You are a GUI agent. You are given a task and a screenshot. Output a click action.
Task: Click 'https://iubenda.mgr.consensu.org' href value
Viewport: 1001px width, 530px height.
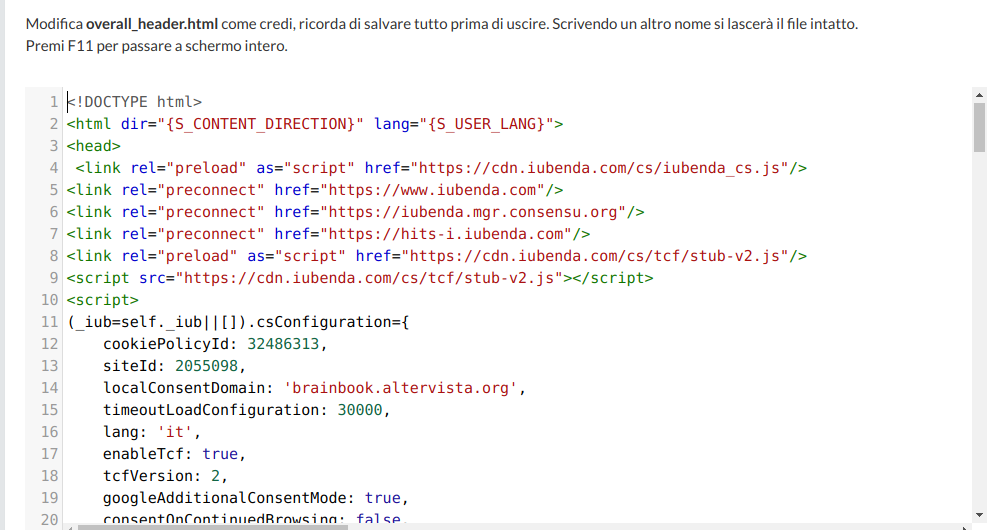click(473, 212)
